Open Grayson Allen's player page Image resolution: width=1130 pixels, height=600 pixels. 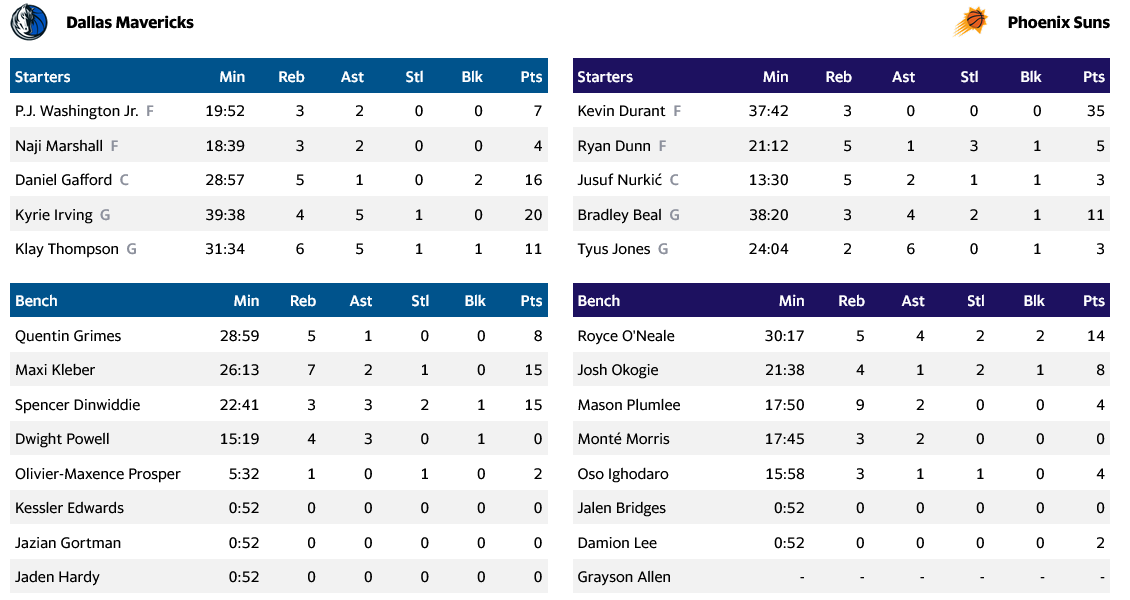[x=624, y=577]
